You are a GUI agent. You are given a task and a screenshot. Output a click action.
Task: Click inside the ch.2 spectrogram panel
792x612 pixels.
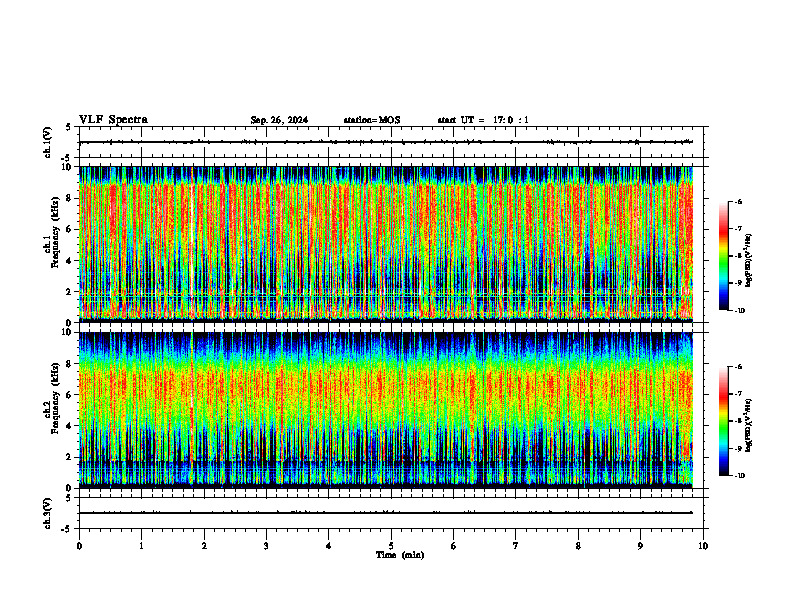pyautogui.click(x=386, y=410)
